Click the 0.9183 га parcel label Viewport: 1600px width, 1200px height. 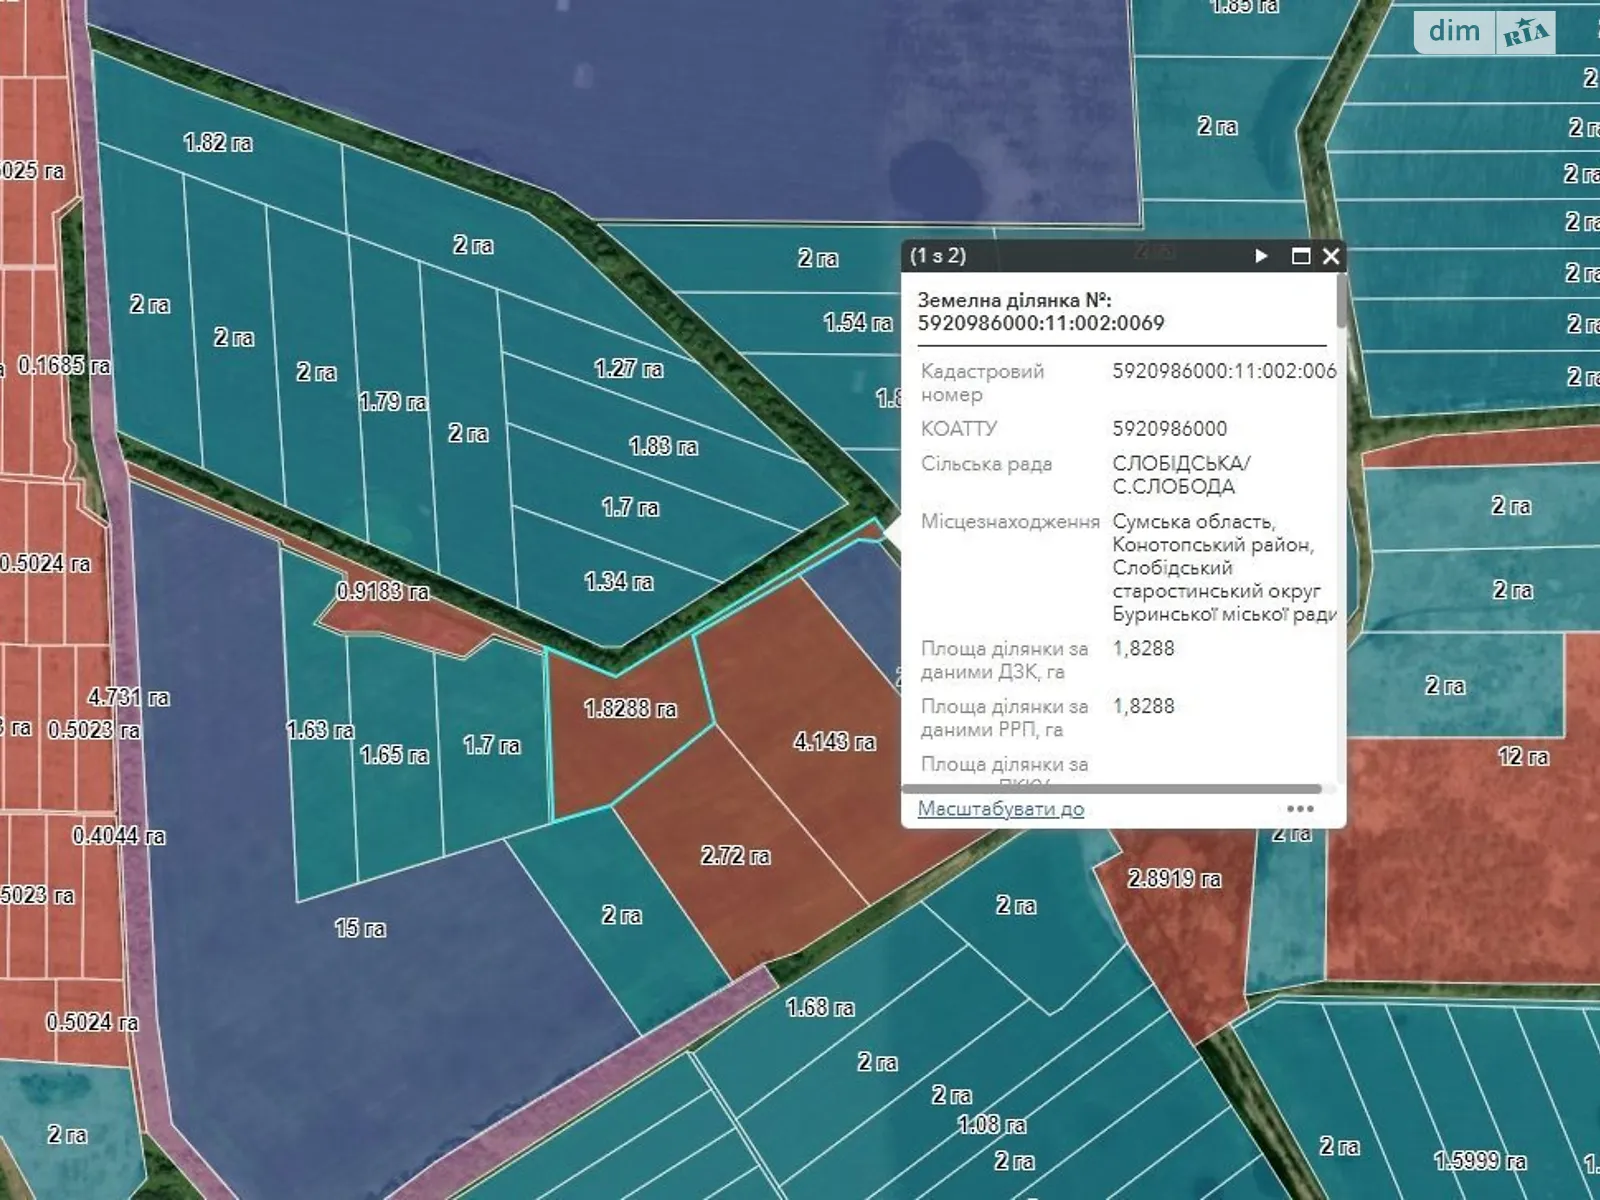(382, 591)
